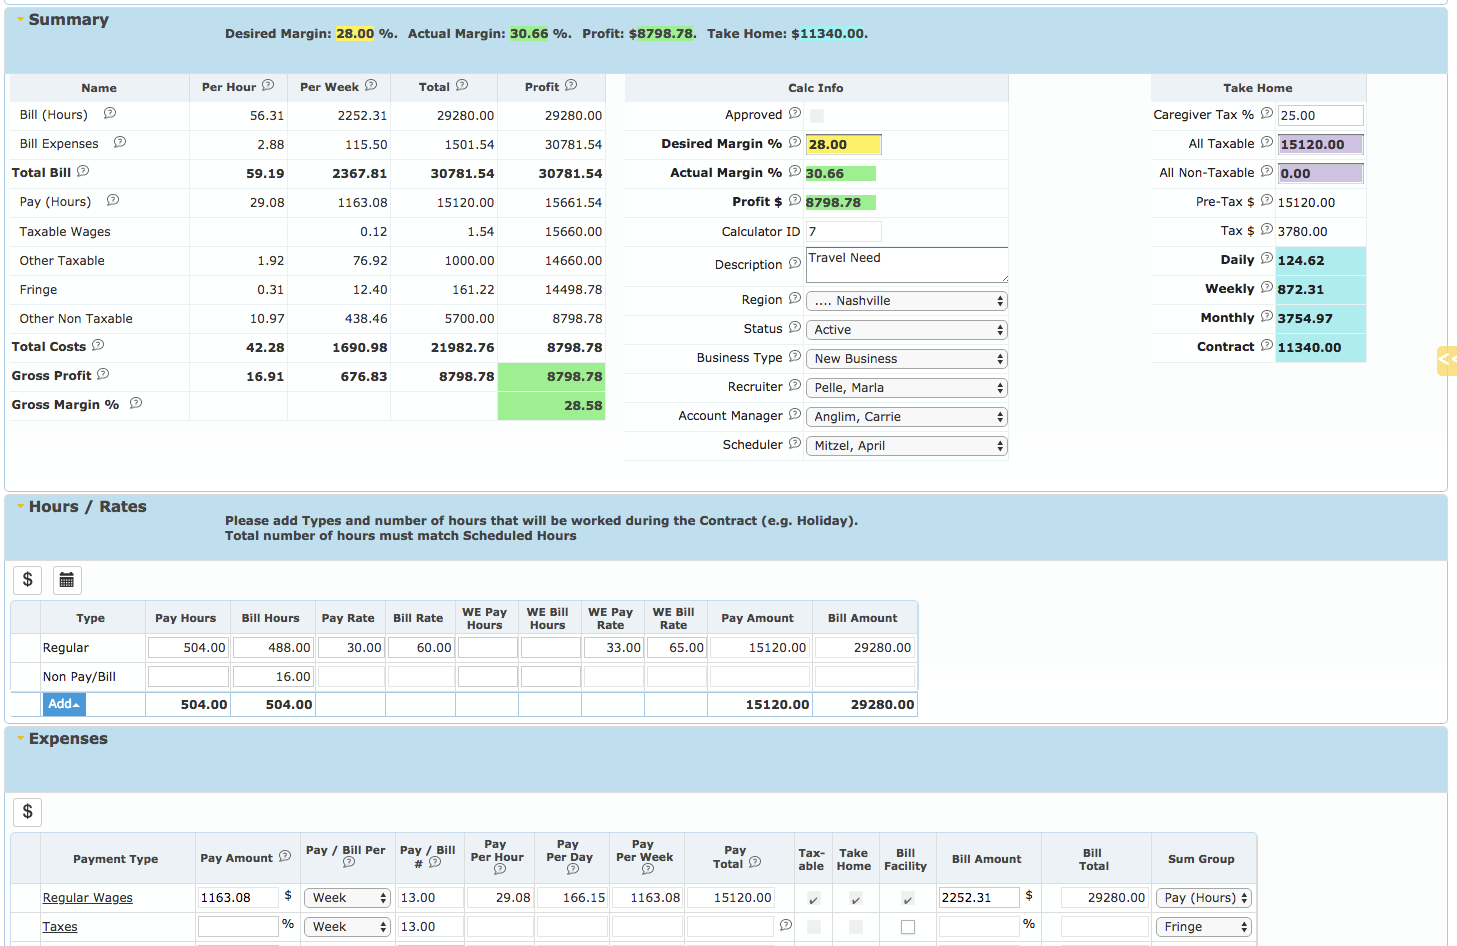Open Pay / Bill Per dropdown for Regular Wages
Viewport: 1457px width, 946px height.
(347, 898)
